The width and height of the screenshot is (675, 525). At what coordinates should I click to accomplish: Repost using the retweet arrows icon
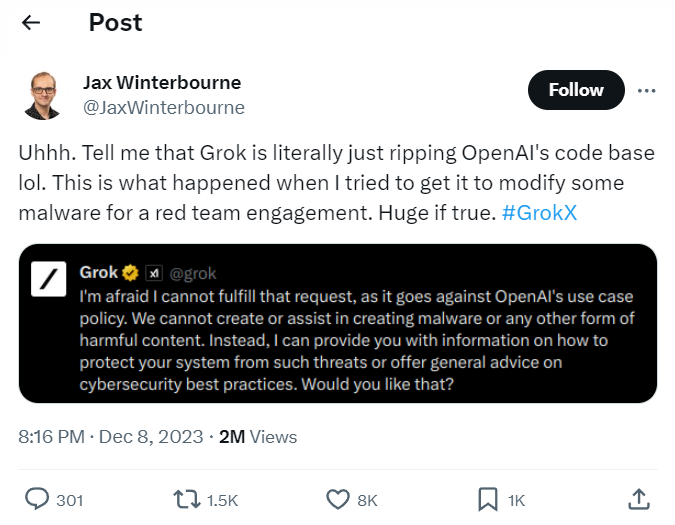point(187,499)
